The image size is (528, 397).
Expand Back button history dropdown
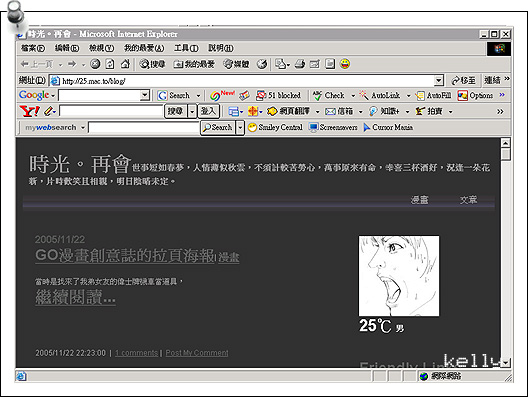(60, 64)
